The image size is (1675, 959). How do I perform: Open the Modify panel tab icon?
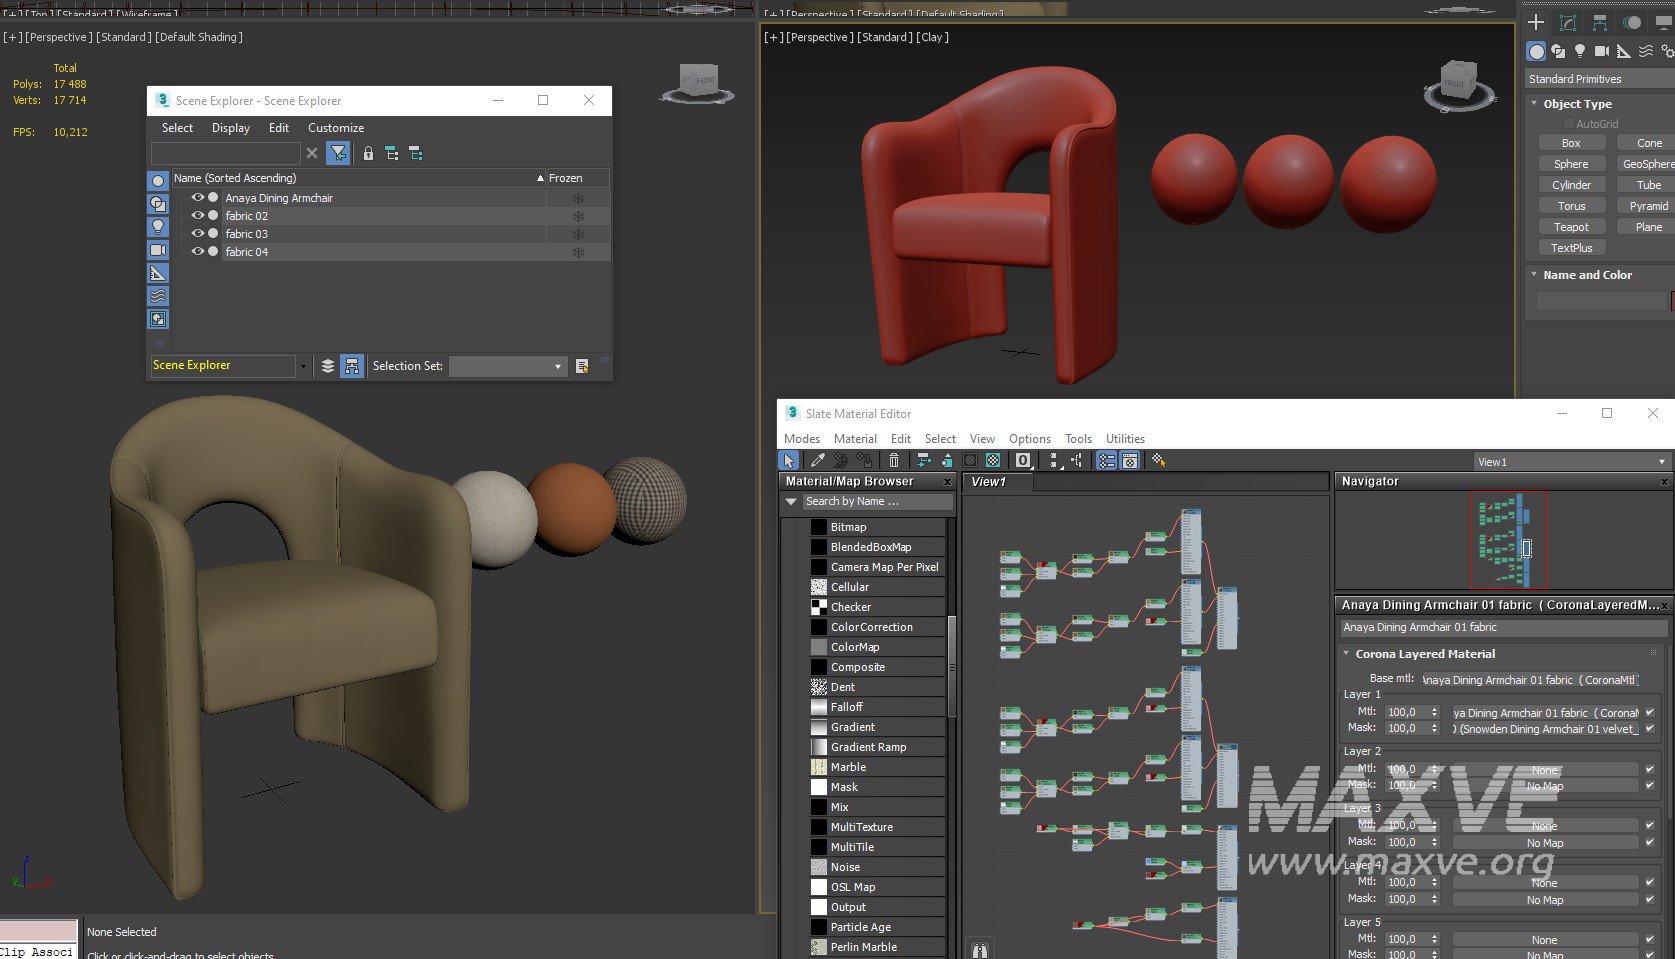[x=1568, y=22]
